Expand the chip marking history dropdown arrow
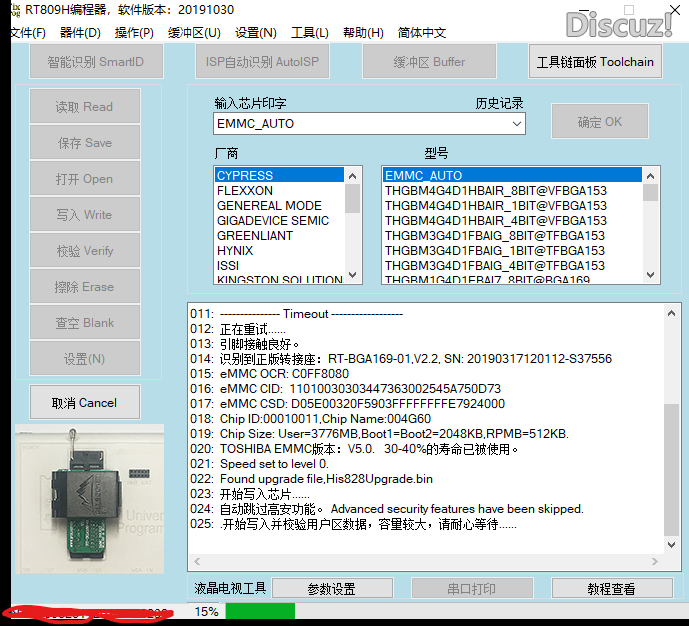The height and width of the screenshot is (626, 689). coord(517,124)
